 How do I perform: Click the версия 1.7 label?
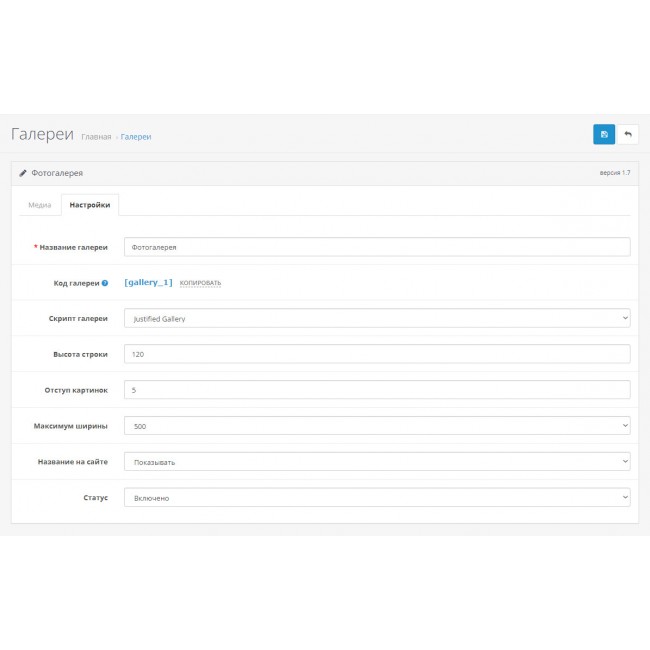click(615, 173)
